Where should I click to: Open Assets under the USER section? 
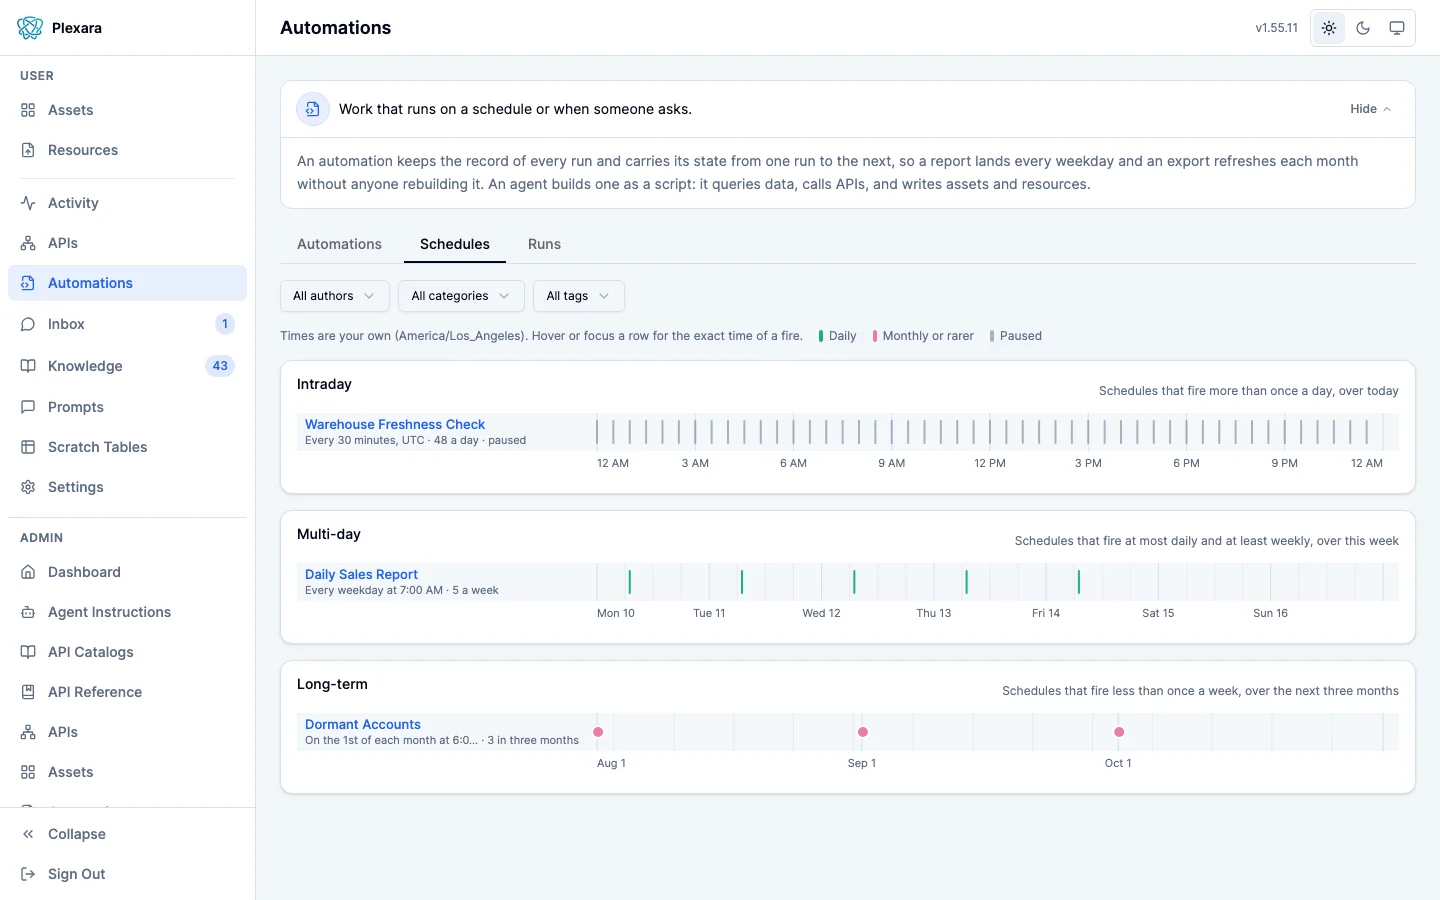click(x=127, y=110)
